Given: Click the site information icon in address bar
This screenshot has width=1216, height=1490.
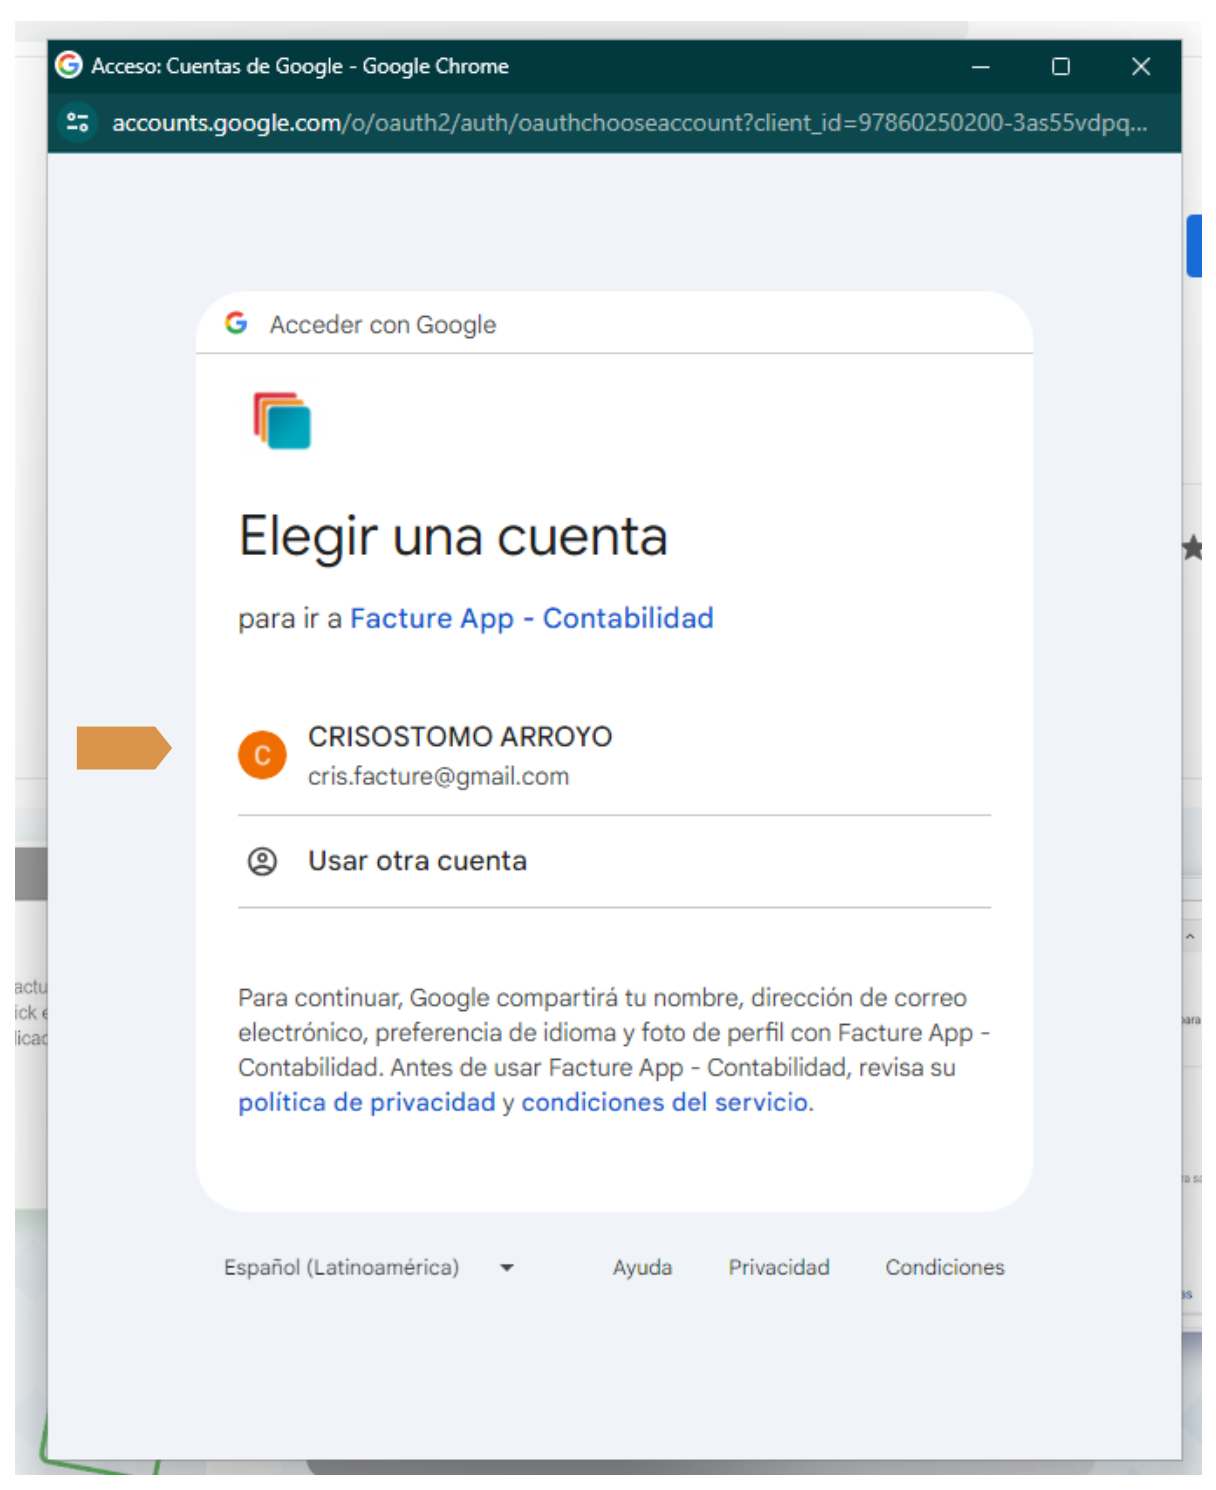Looking at the screenshot, I should tap(77, 122).
